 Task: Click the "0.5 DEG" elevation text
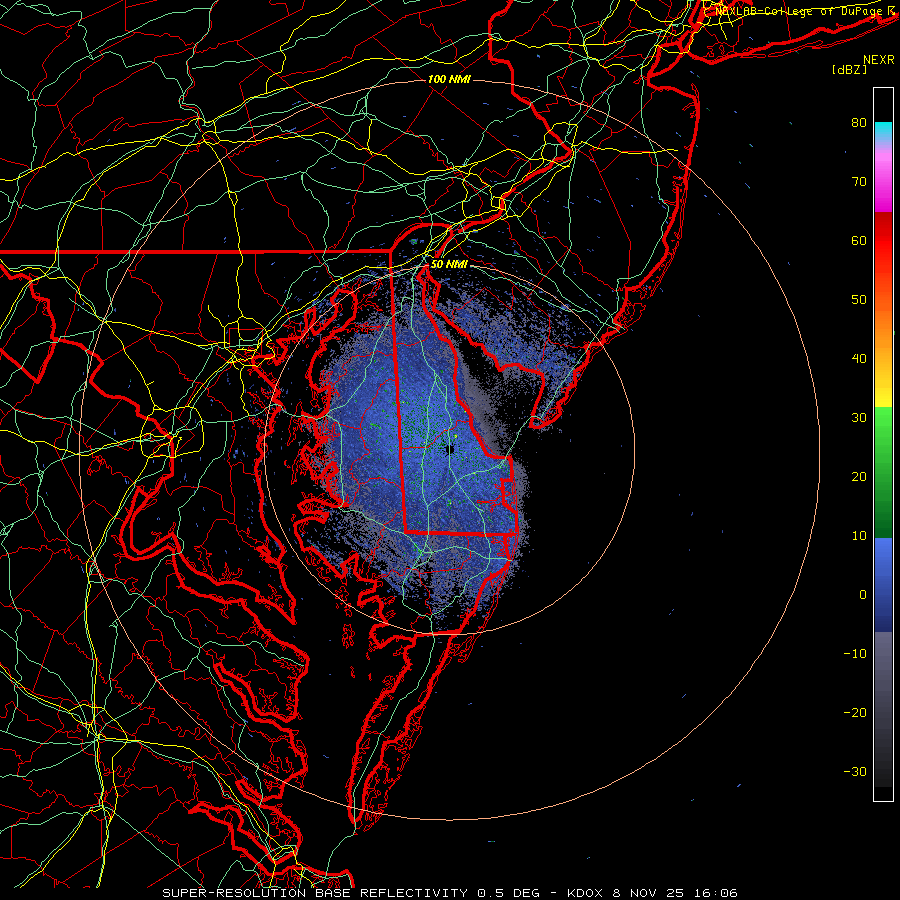(x=508, y=893)
